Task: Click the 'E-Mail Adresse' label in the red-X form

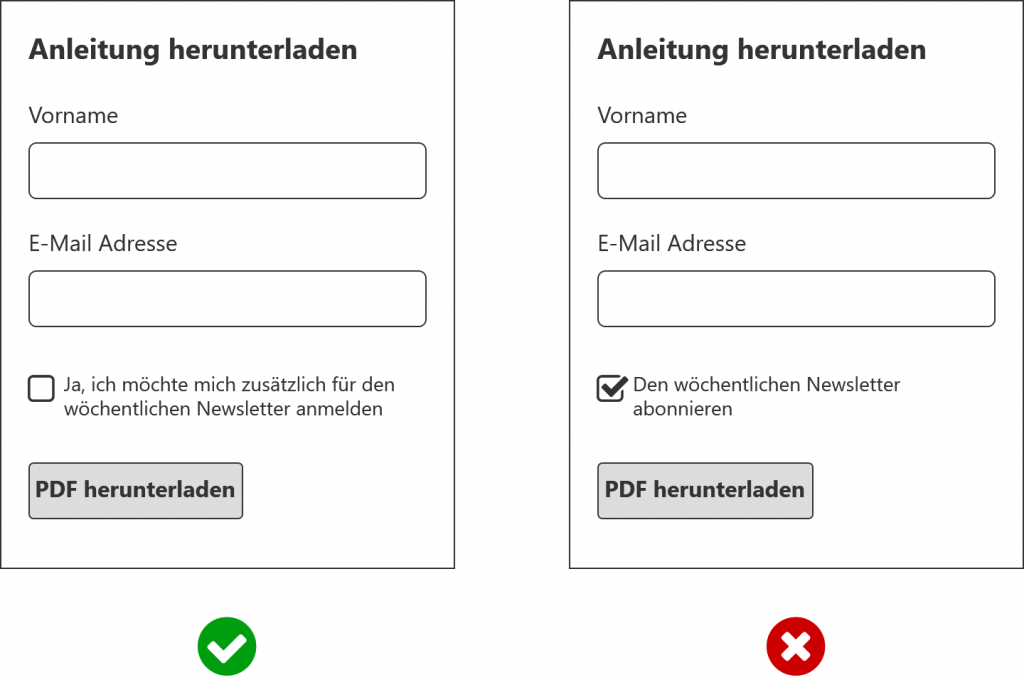Action: tap(672, 243)
